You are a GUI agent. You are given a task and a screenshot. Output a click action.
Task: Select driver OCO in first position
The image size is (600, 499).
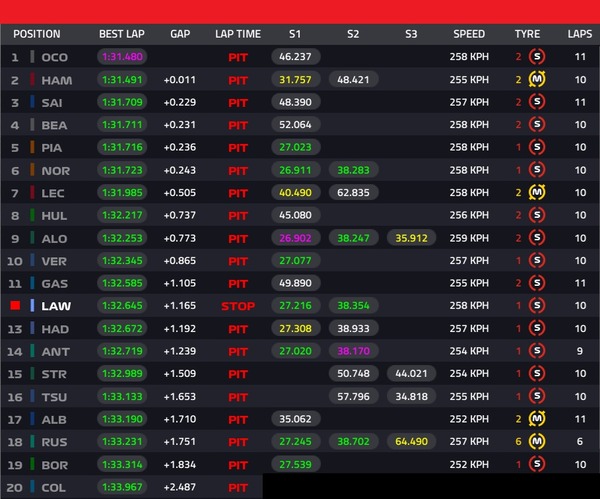pos(54,57)
